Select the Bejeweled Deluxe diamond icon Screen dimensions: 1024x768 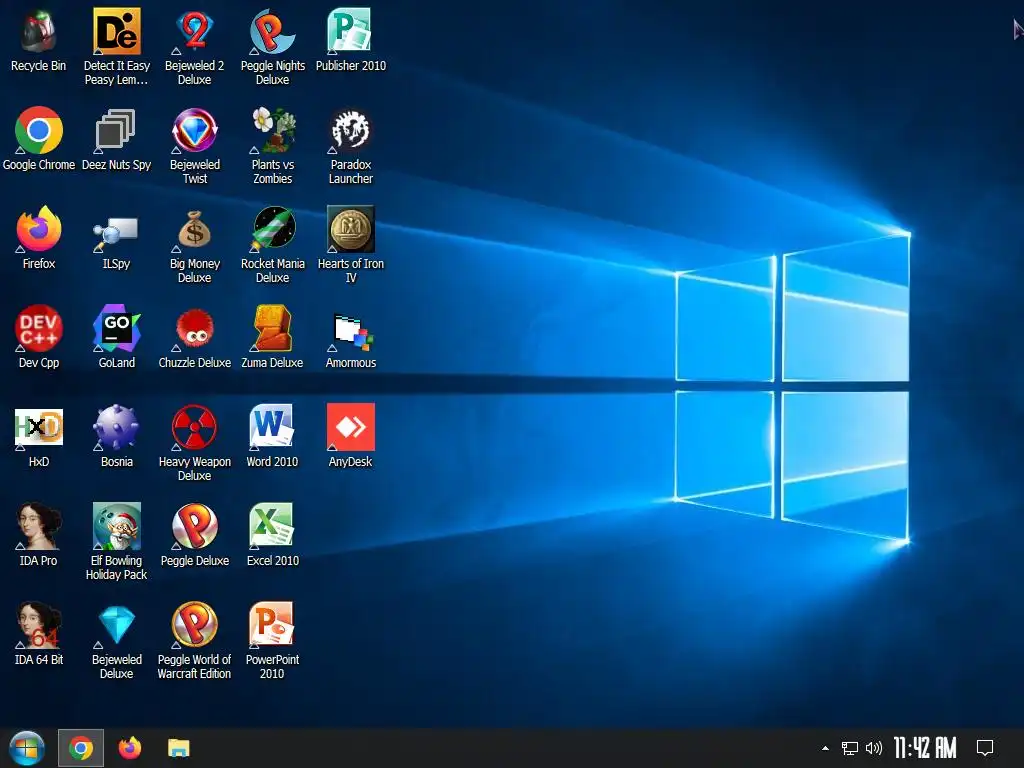[x=116, y=641]
